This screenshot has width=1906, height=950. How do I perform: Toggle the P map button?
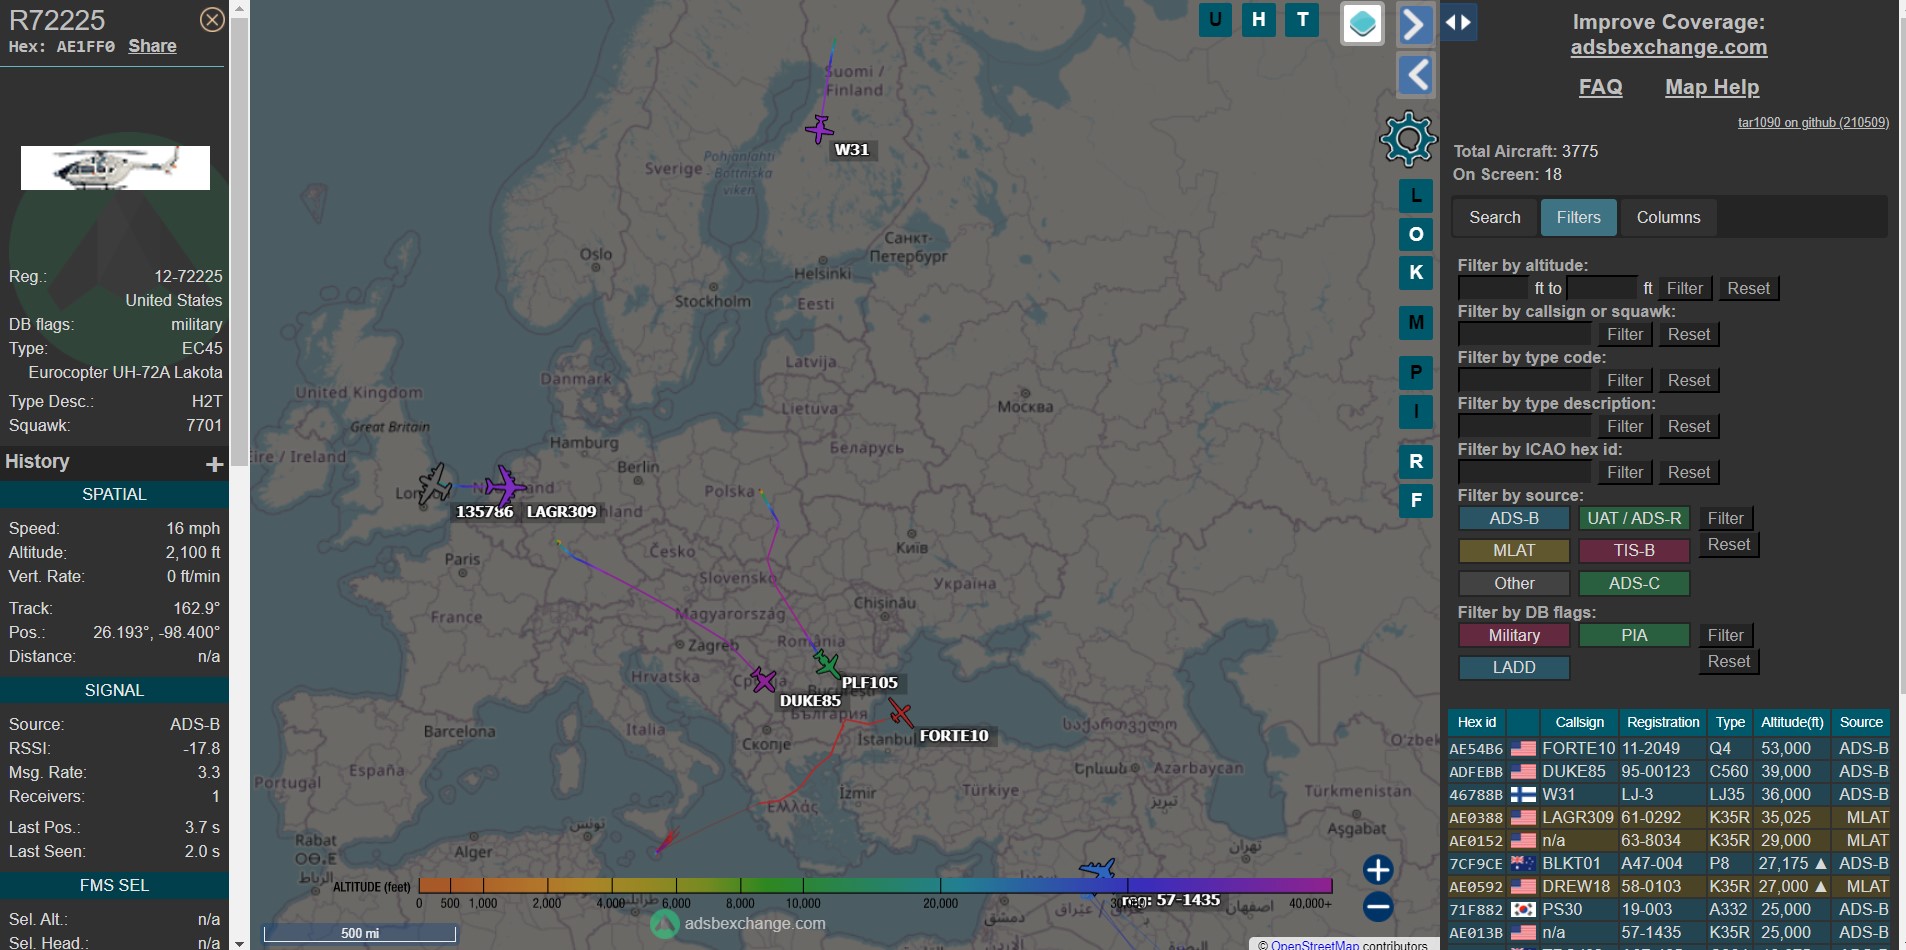(x=1416, y=372)
